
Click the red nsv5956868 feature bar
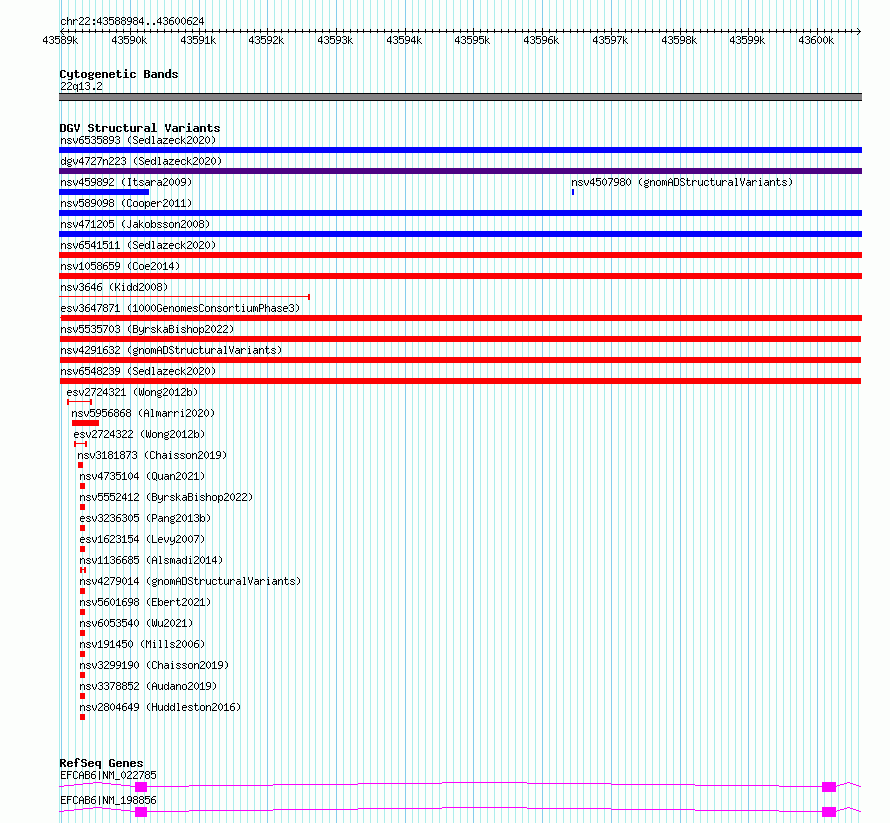coord(85,423)
